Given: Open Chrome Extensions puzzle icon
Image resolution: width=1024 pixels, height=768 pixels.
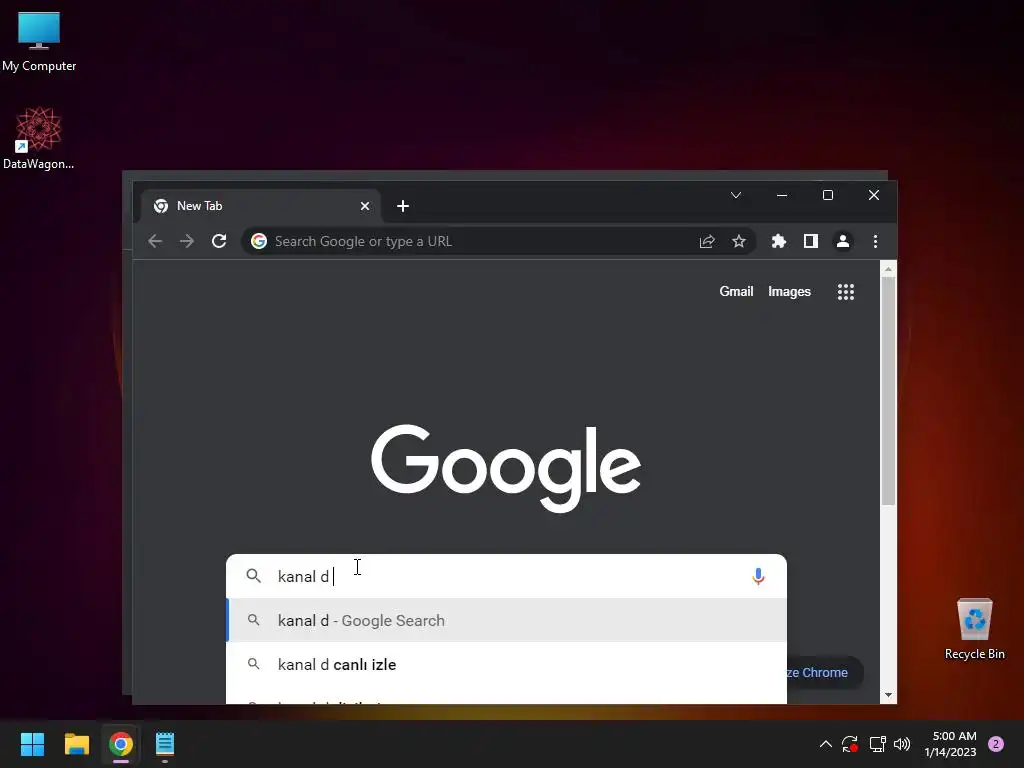Looking at the screenshot, I should 778,241.
